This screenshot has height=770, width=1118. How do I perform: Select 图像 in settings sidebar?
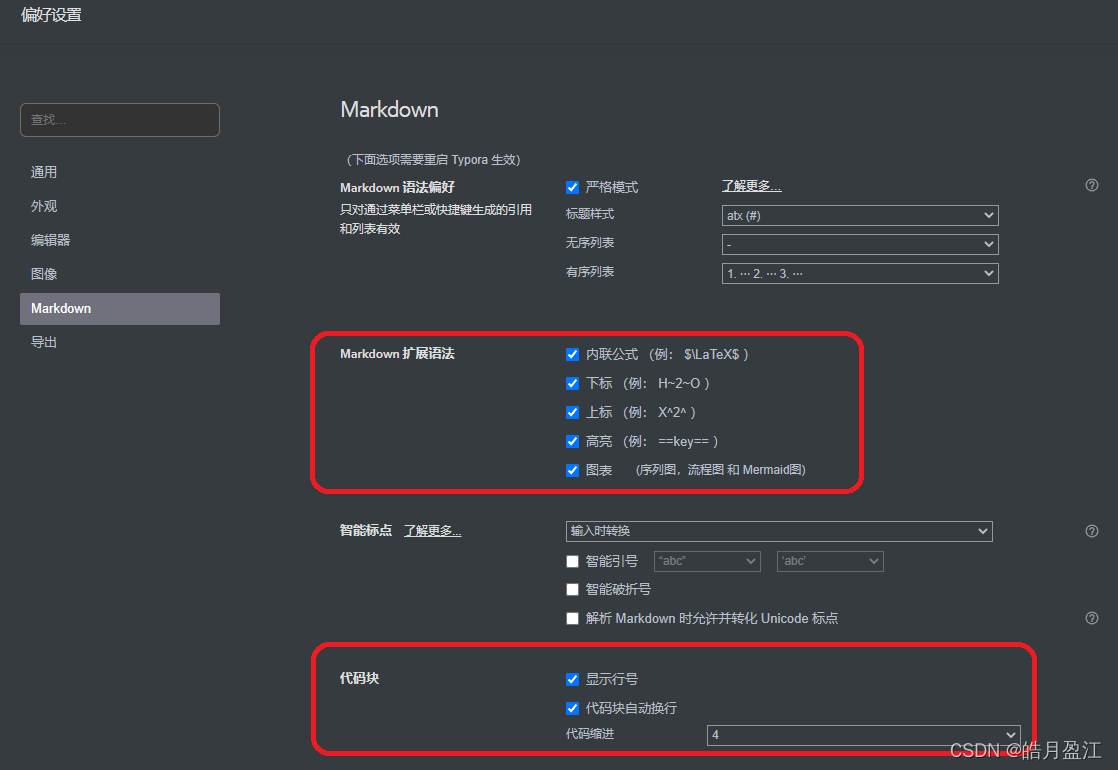pos(120,274)
